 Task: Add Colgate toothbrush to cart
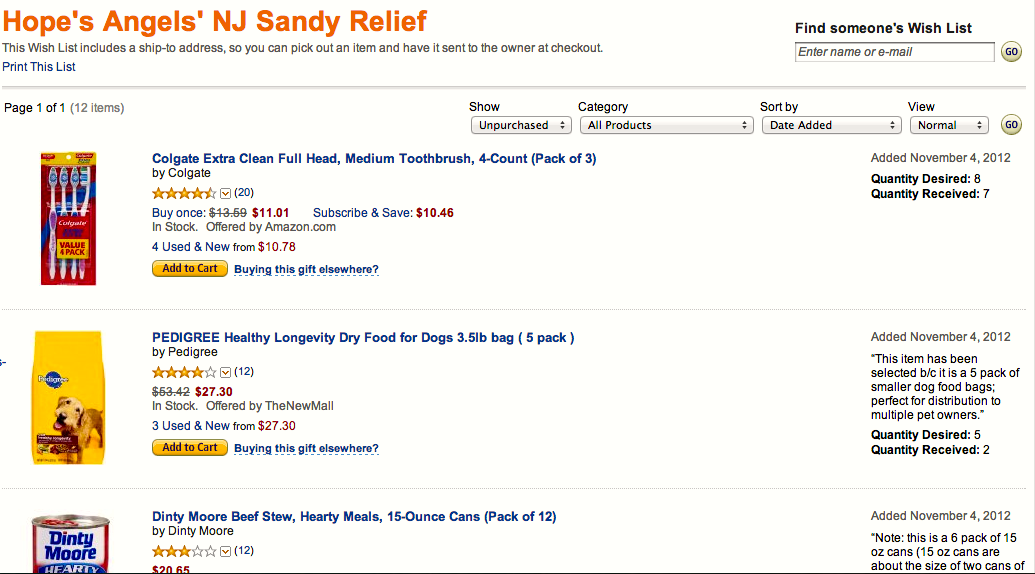pyautogui.click(x=190, y=268)
